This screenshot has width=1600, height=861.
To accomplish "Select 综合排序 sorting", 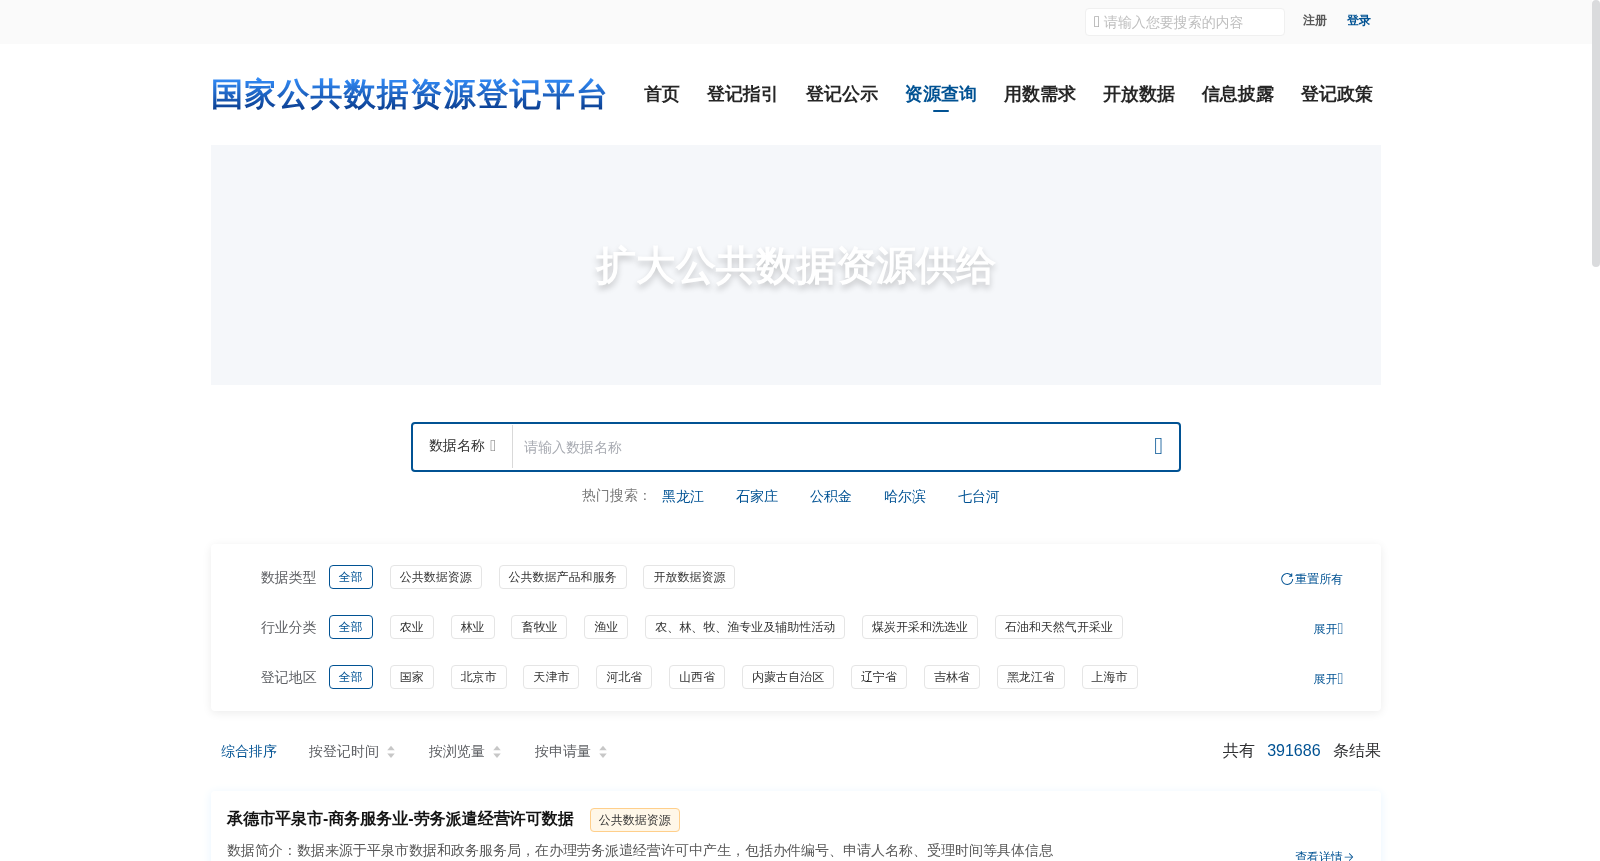I will [249, 751].
